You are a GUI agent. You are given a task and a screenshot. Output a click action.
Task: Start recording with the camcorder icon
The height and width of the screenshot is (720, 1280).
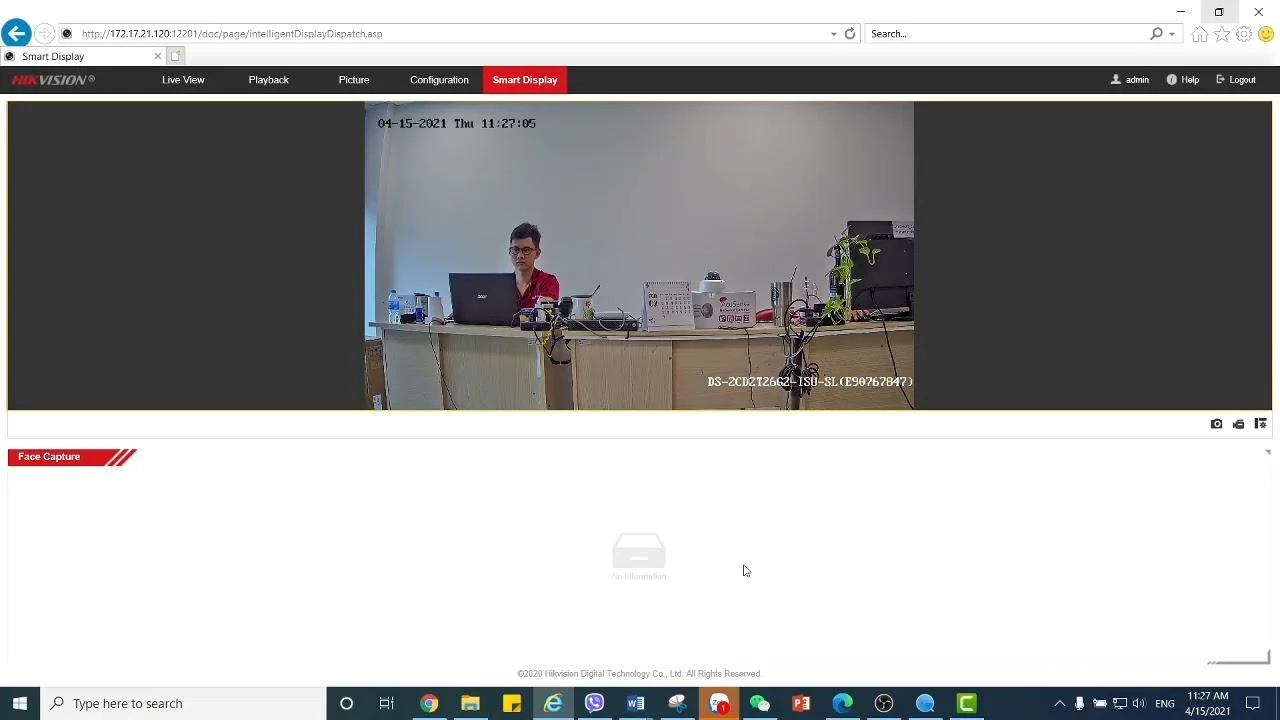coord(1238,424)
